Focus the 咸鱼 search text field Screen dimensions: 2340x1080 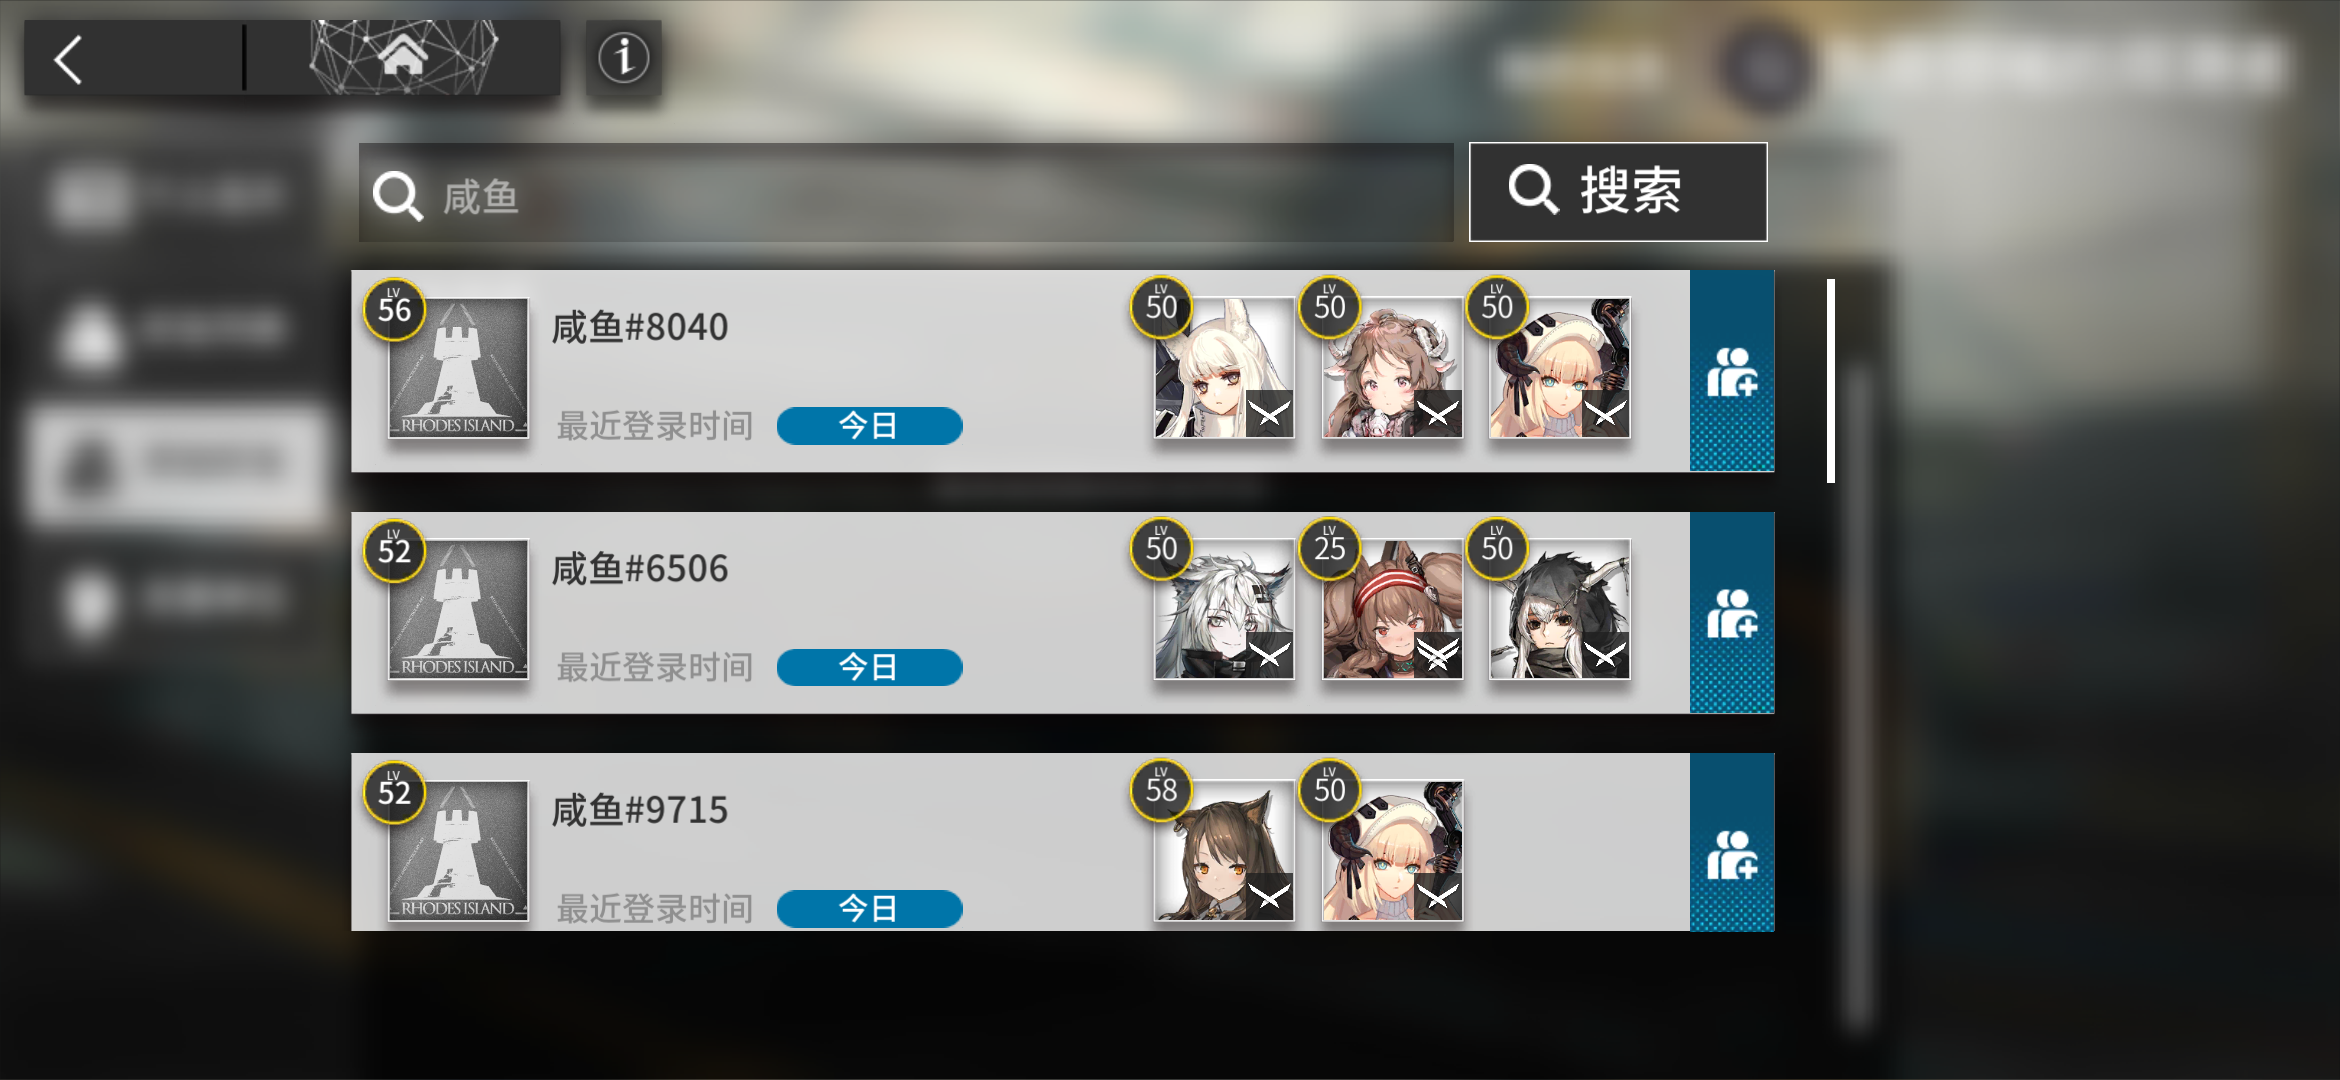pyautogui.click(x=906, y=193)
